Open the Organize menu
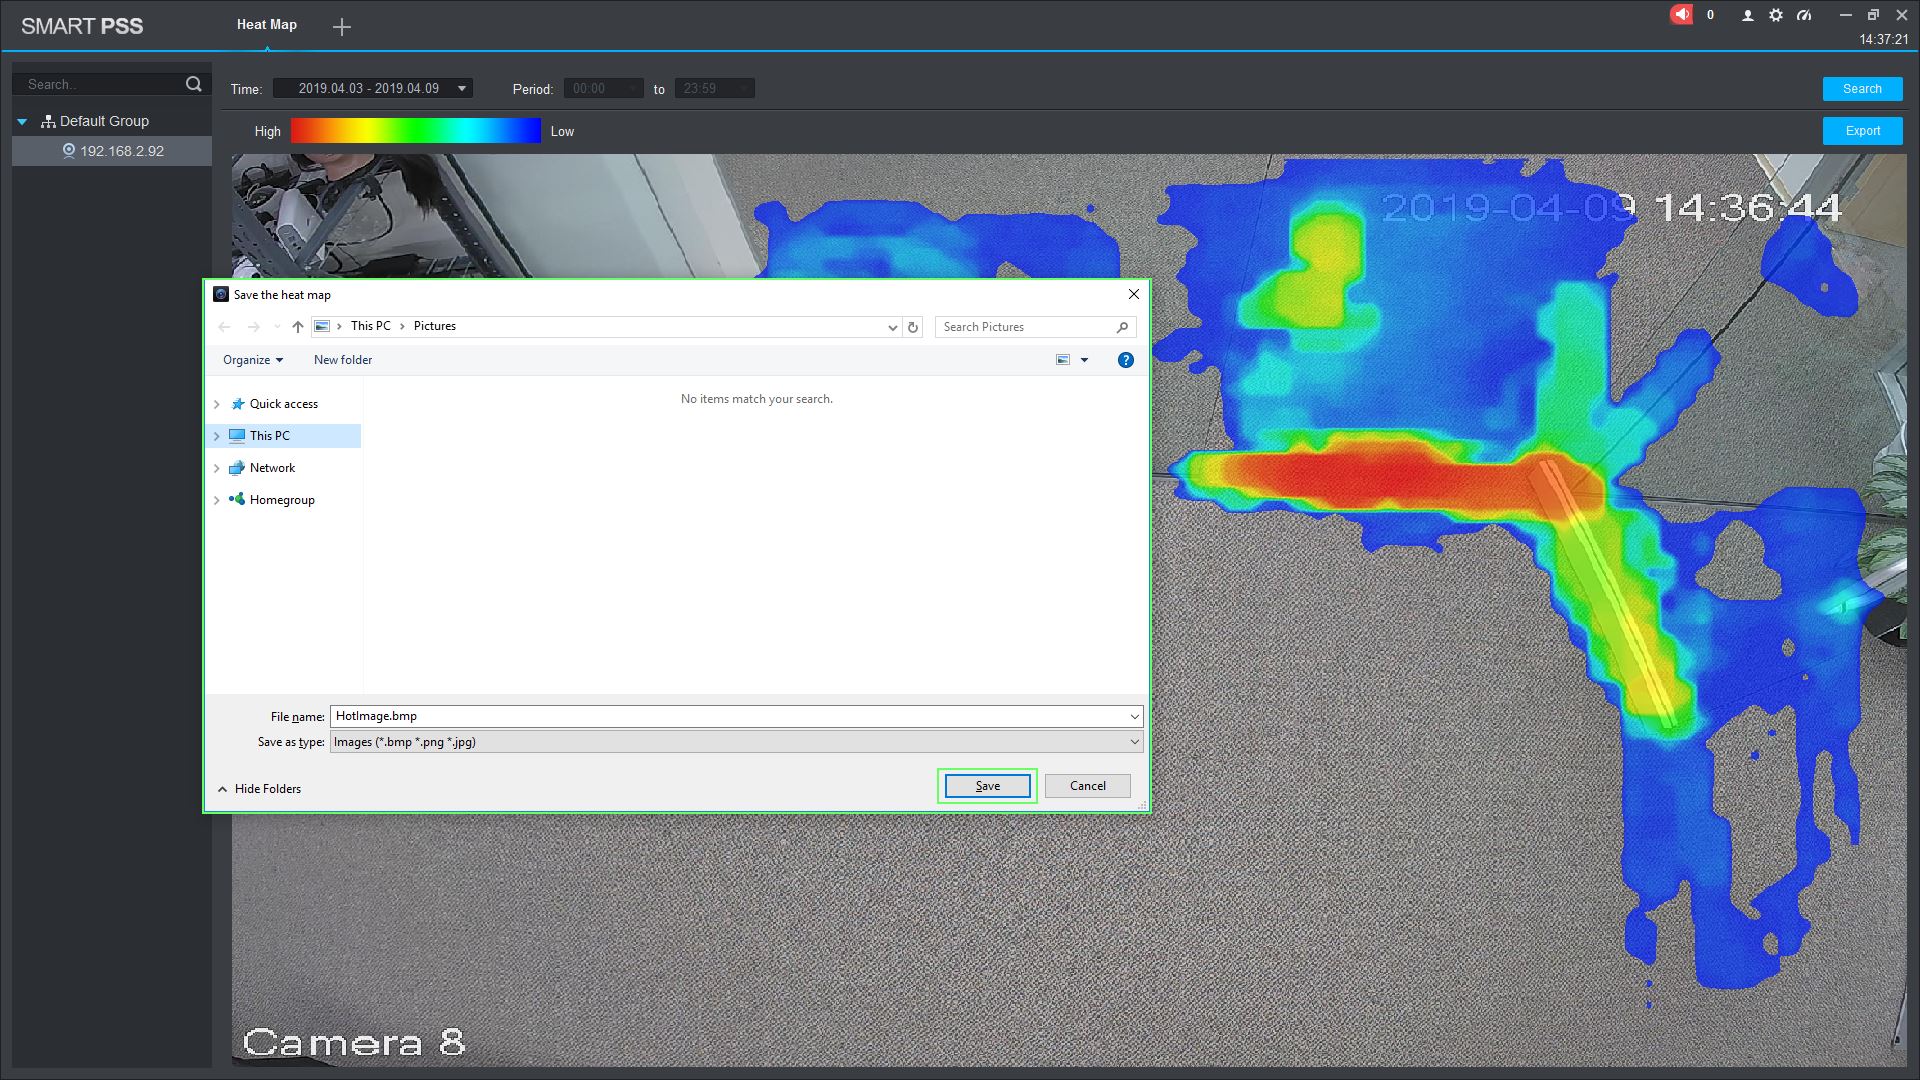This screenshot has height=1080, width=1920. click(252, 360)
